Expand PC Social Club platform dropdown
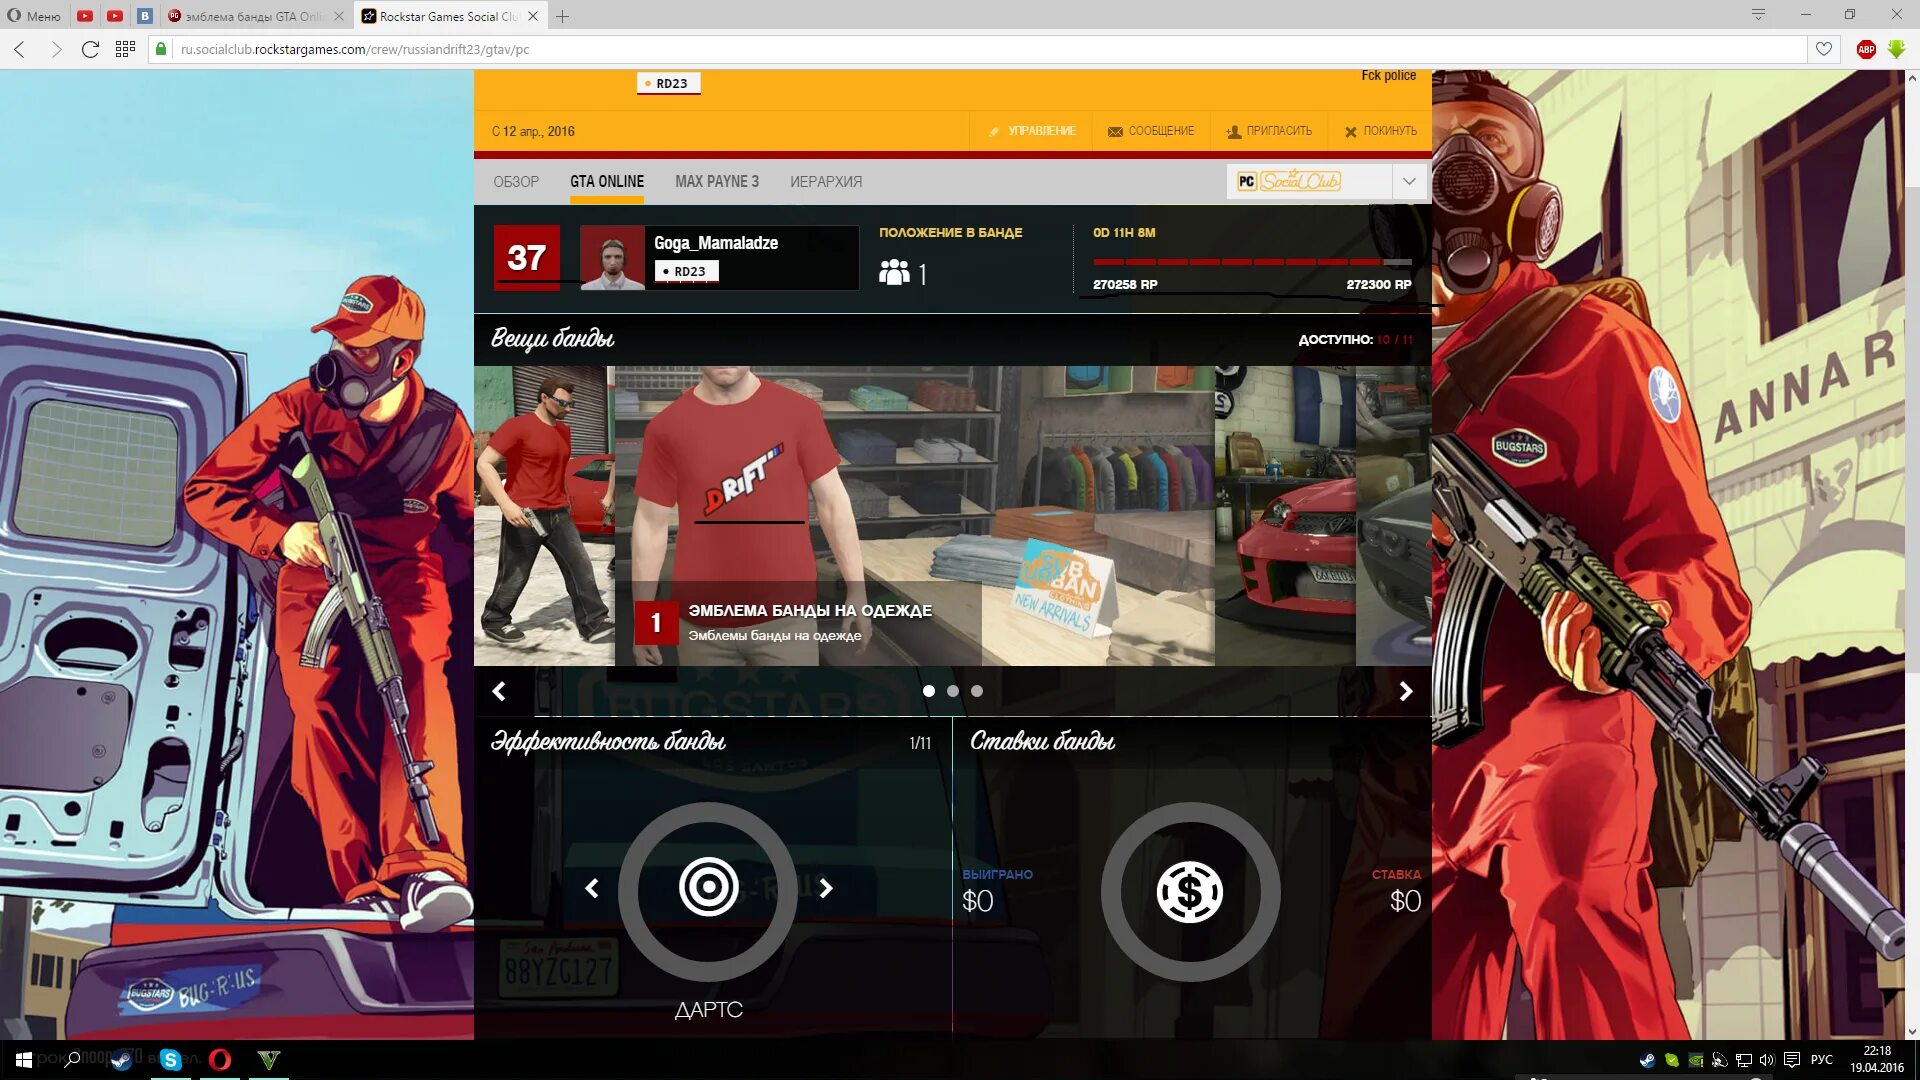The width and height of the screenshot is (1920, 1080). [1409, 181]
